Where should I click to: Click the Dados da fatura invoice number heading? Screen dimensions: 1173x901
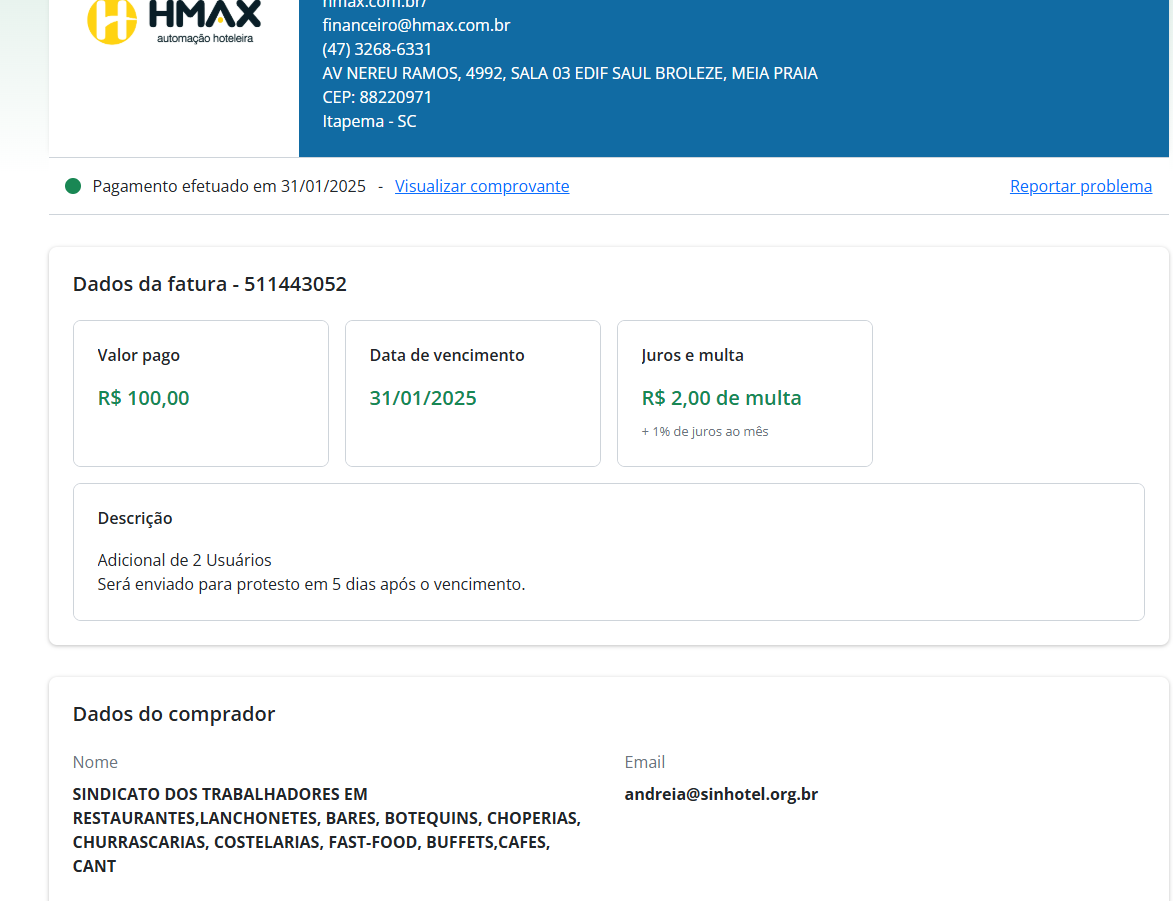click(209, 284)
